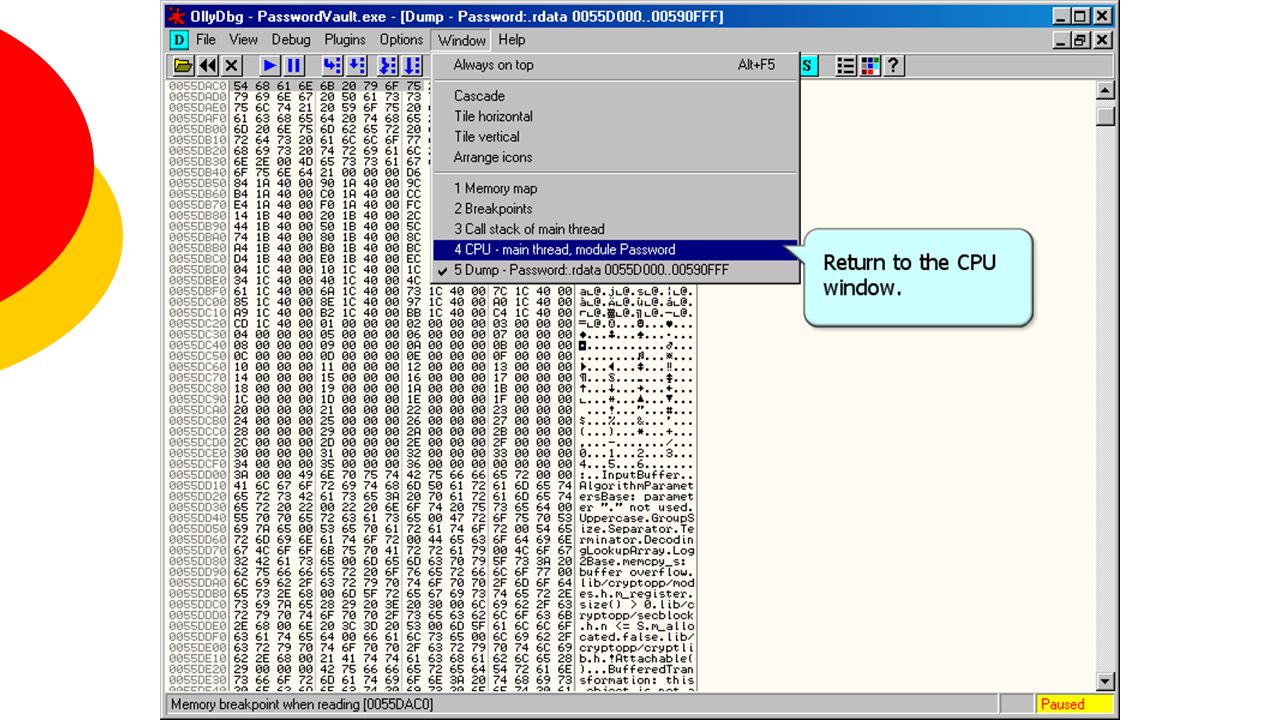The height and width of the screenshot is (720, 1280).
Task: Select Arrange icons
Action: (616, 157)
